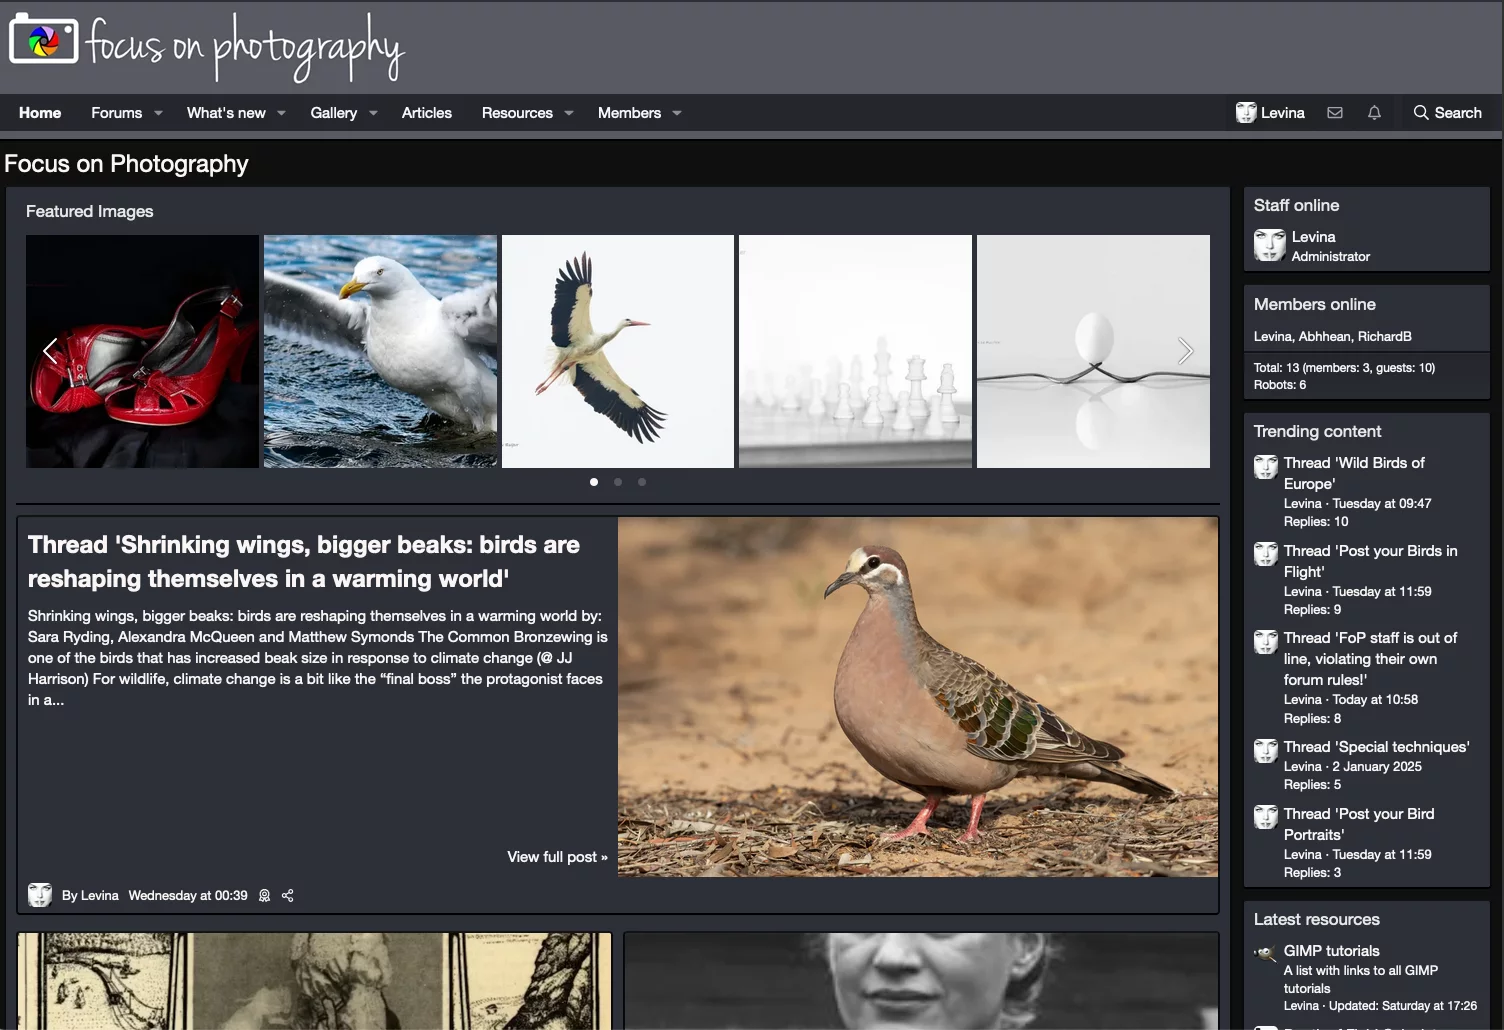Image resolution: width=1504 pixels, height=1030 pixels.
Task: Open the flying stork featured image
Action: coord(618,351)
